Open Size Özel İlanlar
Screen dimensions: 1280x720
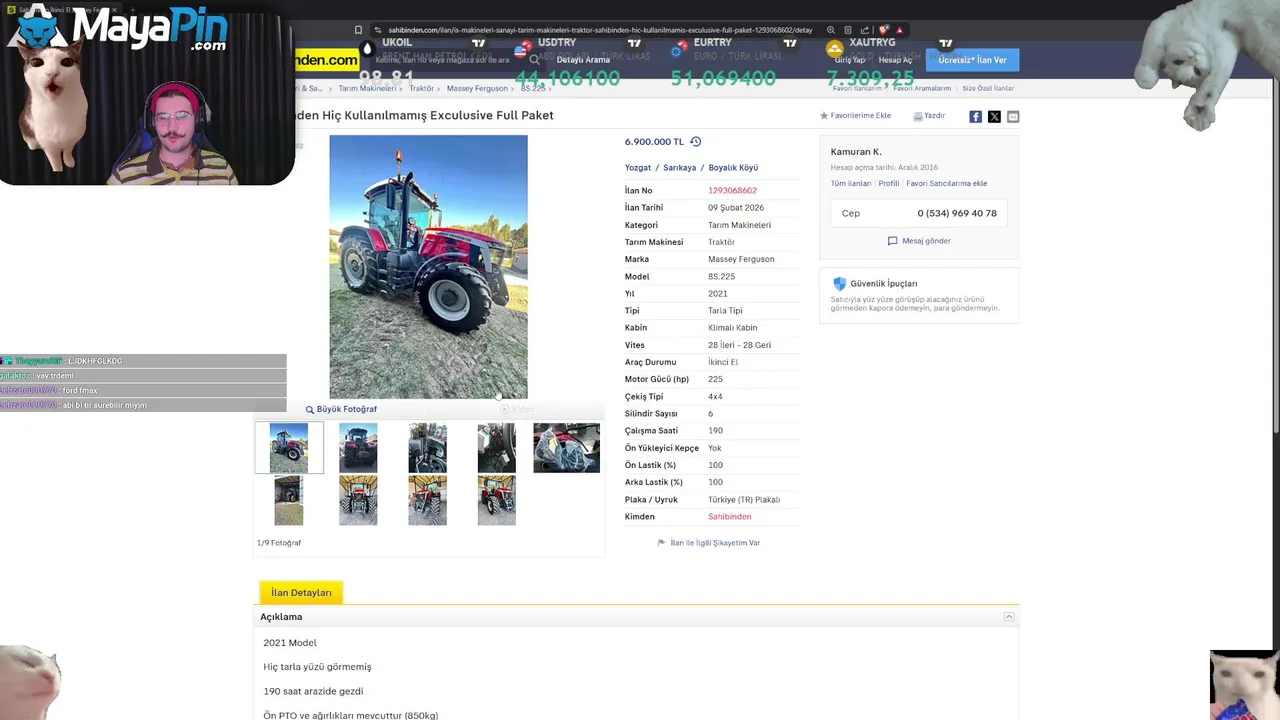[x=988, y=88]
